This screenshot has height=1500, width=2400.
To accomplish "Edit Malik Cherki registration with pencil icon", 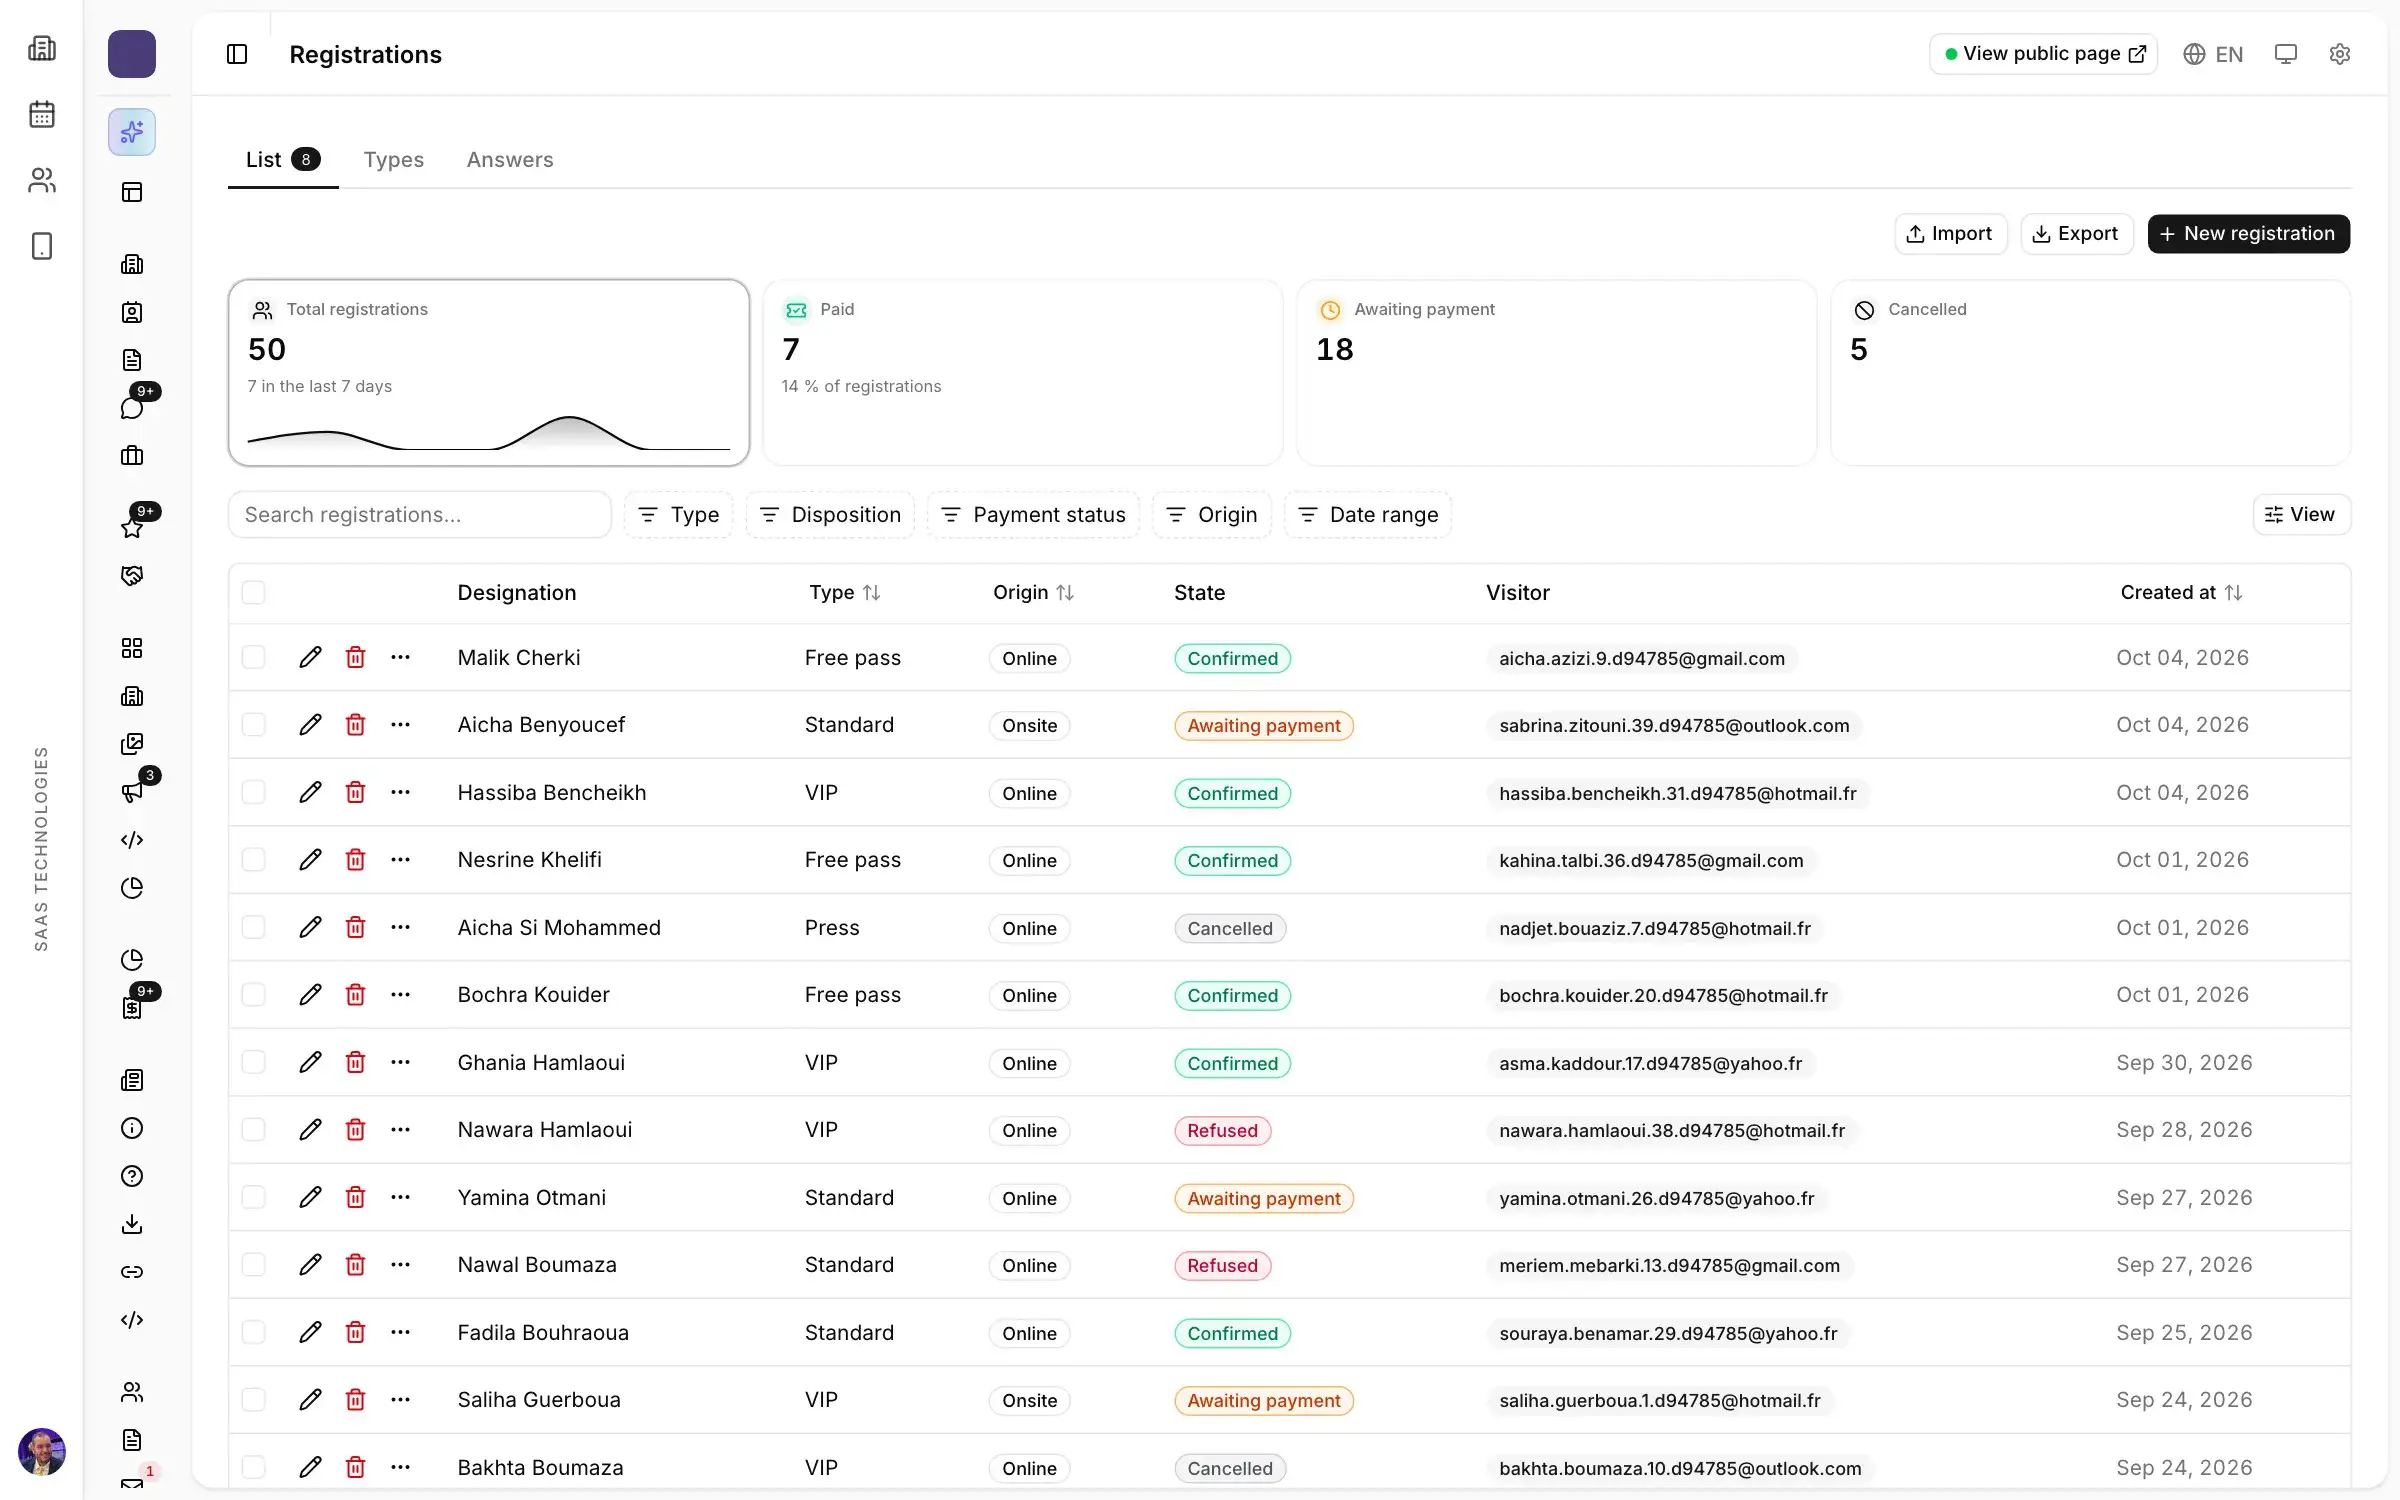I will click(310, 657).
